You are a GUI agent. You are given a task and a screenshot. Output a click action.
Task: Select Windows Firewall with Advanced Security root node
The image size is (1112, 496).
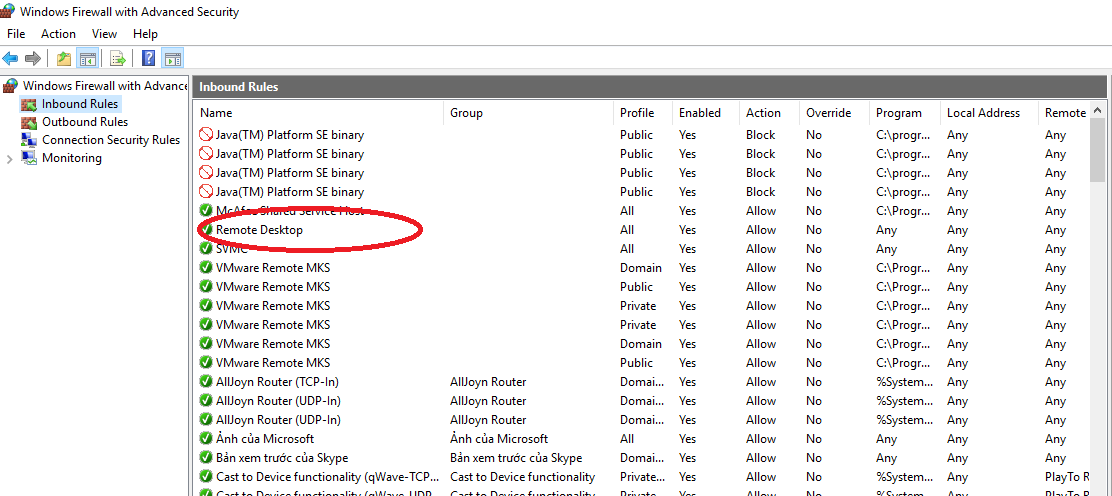105,85
